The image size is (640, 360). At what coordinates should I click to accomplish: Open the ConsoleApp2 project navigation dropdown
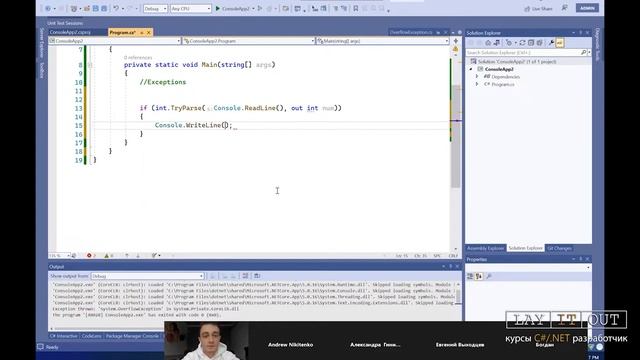tap(114, 41)
